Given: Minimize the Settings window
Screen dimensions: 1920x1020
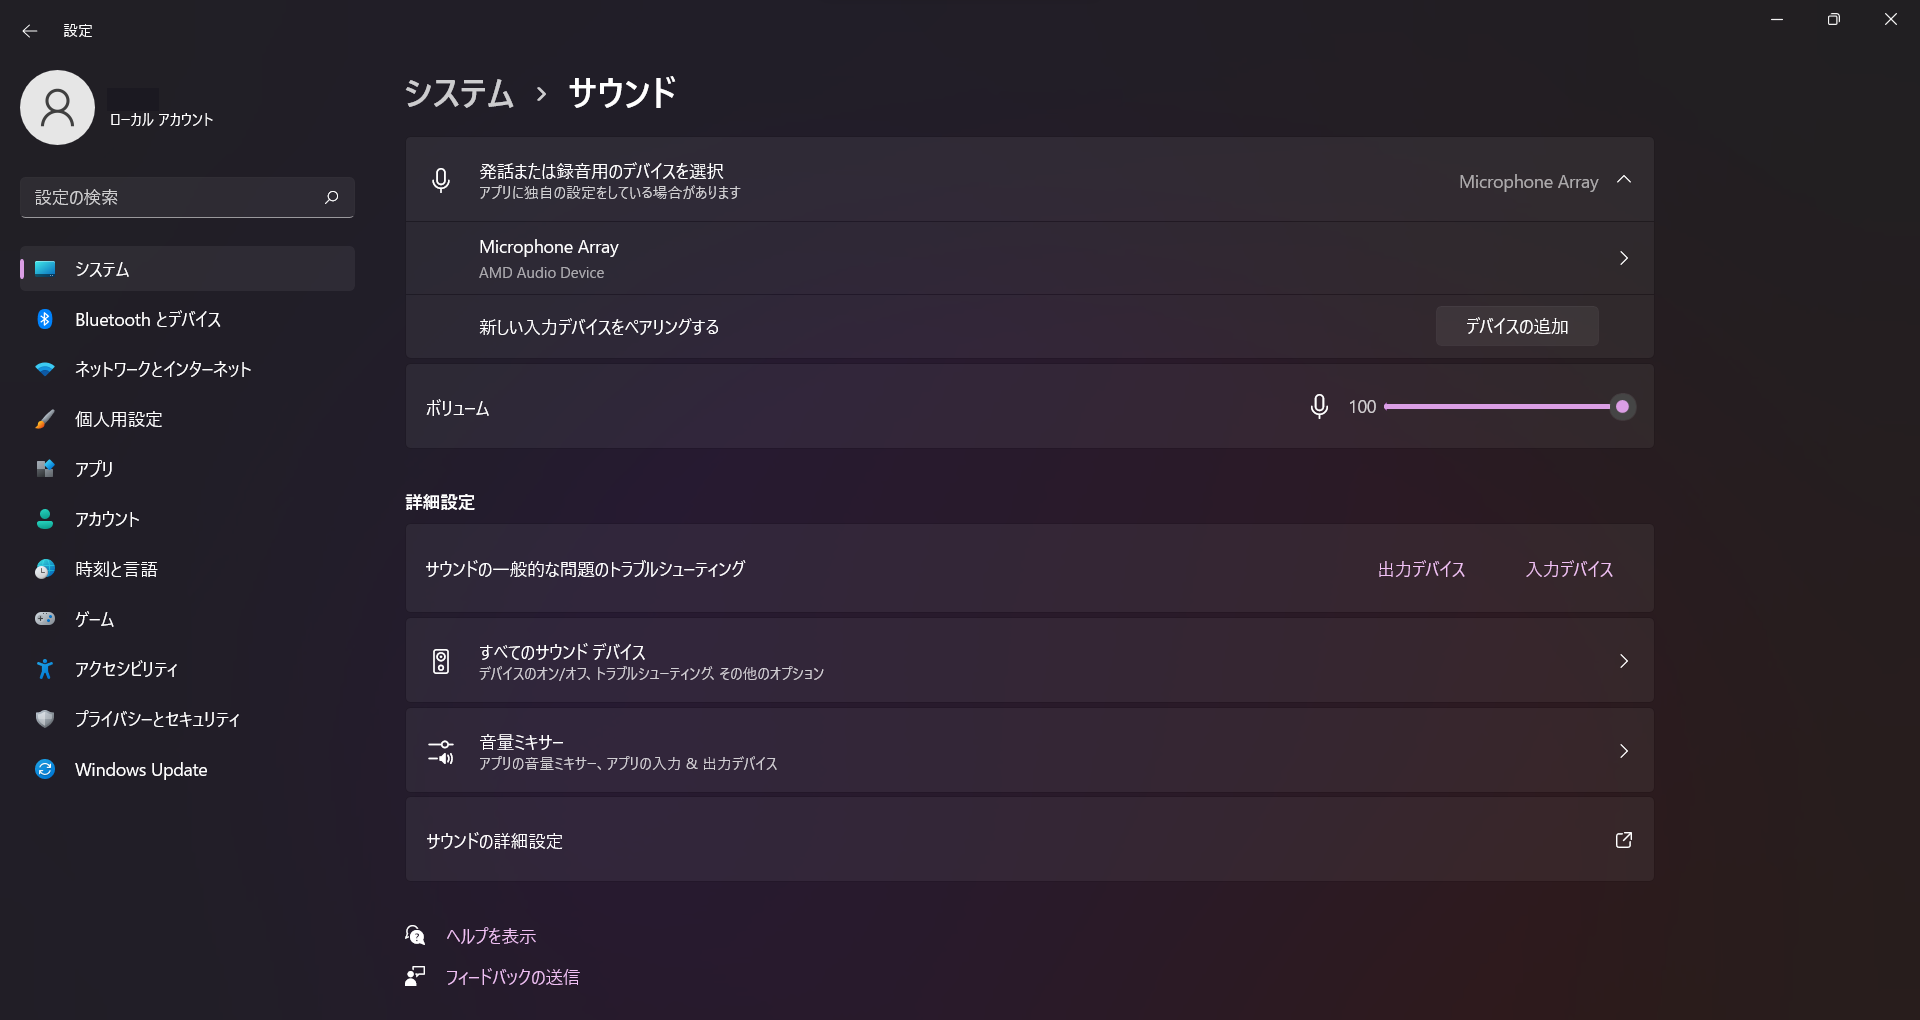Looking at the screenshot, I should click(x=1777, y=19).
